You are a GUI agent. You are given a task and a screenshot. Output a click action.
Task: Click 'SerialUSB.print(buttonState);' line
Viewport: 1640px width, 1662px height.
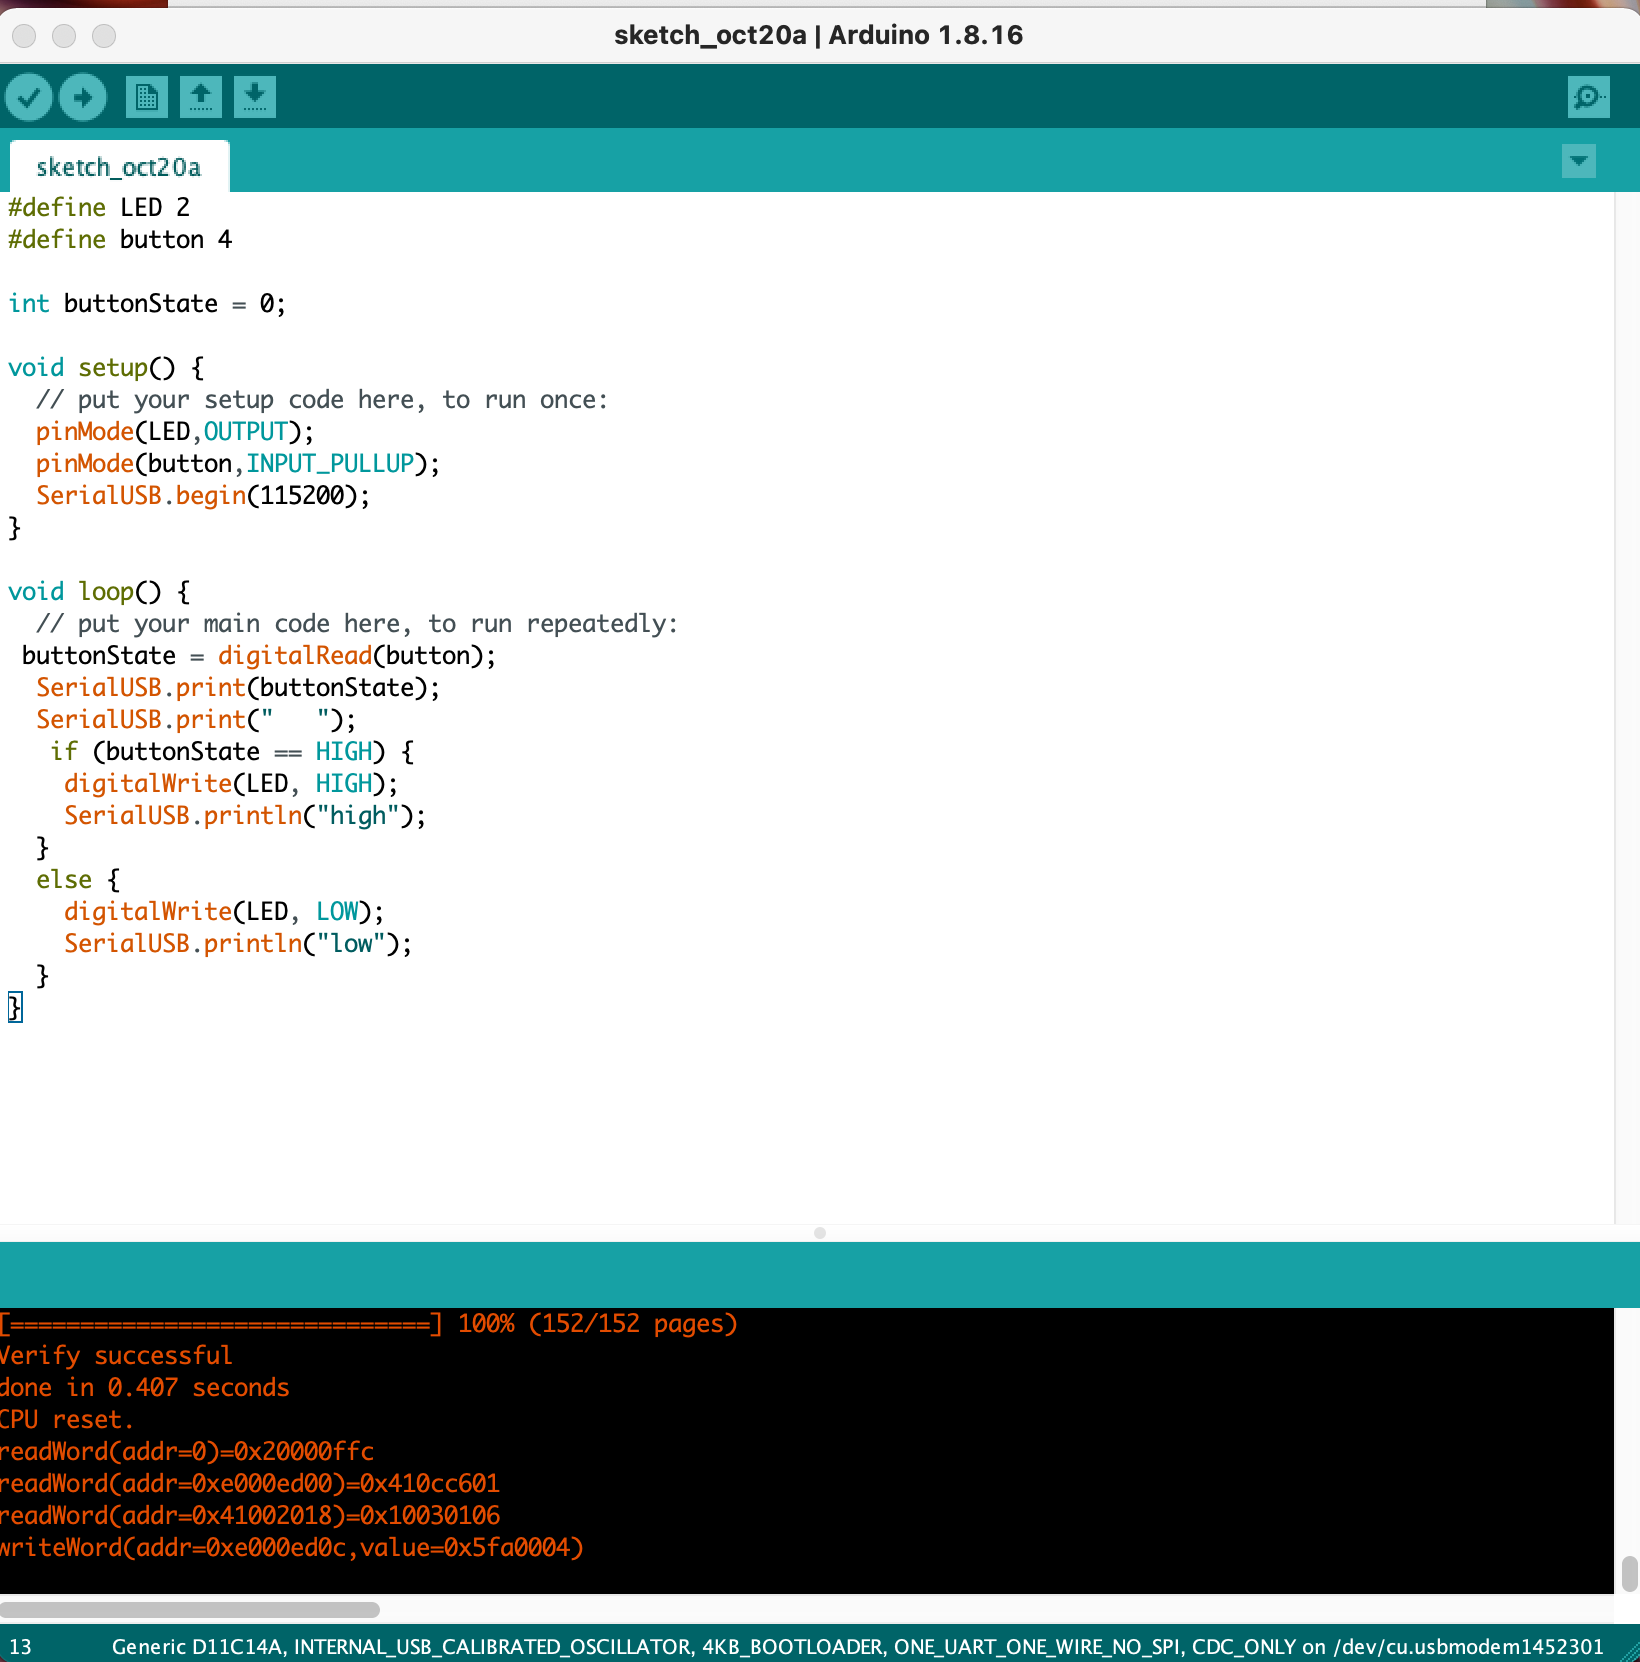coord(238,687)
